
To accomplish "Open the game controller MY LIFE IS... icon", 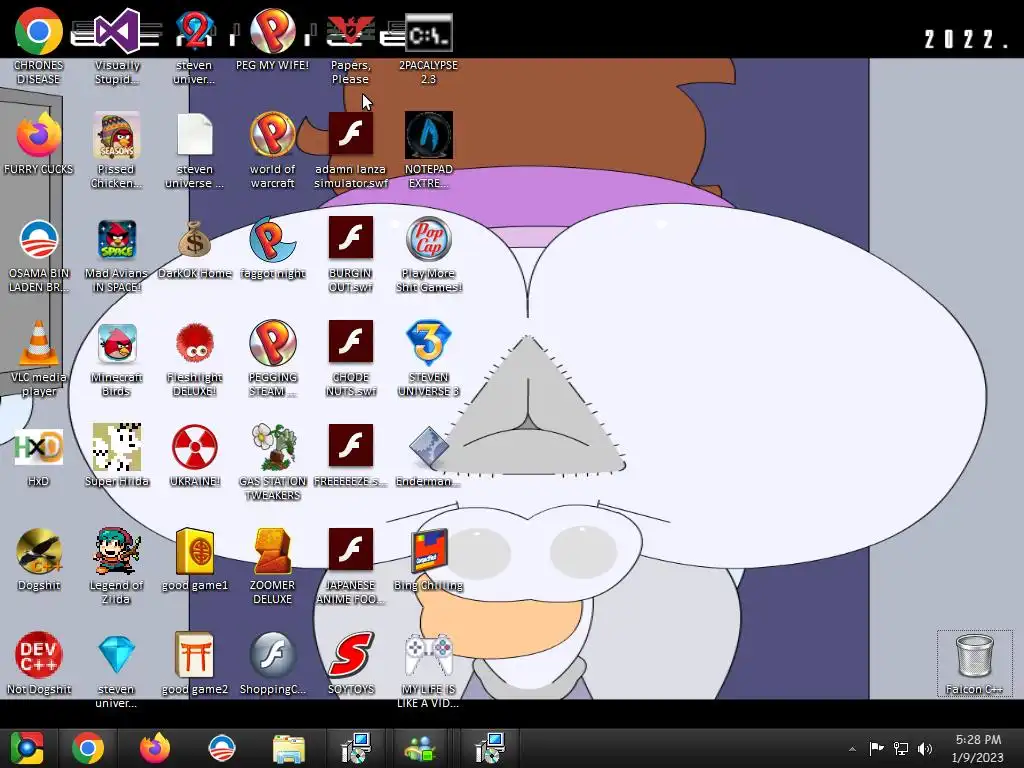I will point(428,655).
